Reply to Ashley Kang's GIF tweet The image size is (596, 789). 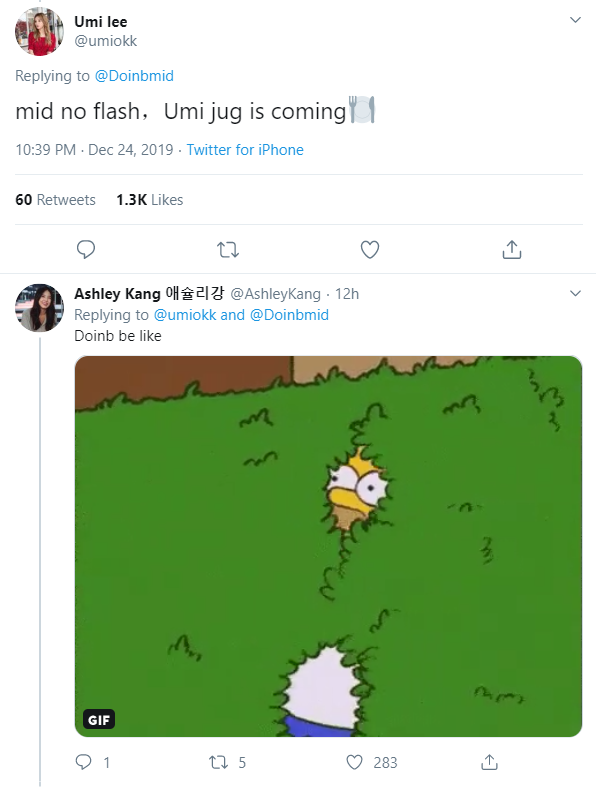(84, 762)
